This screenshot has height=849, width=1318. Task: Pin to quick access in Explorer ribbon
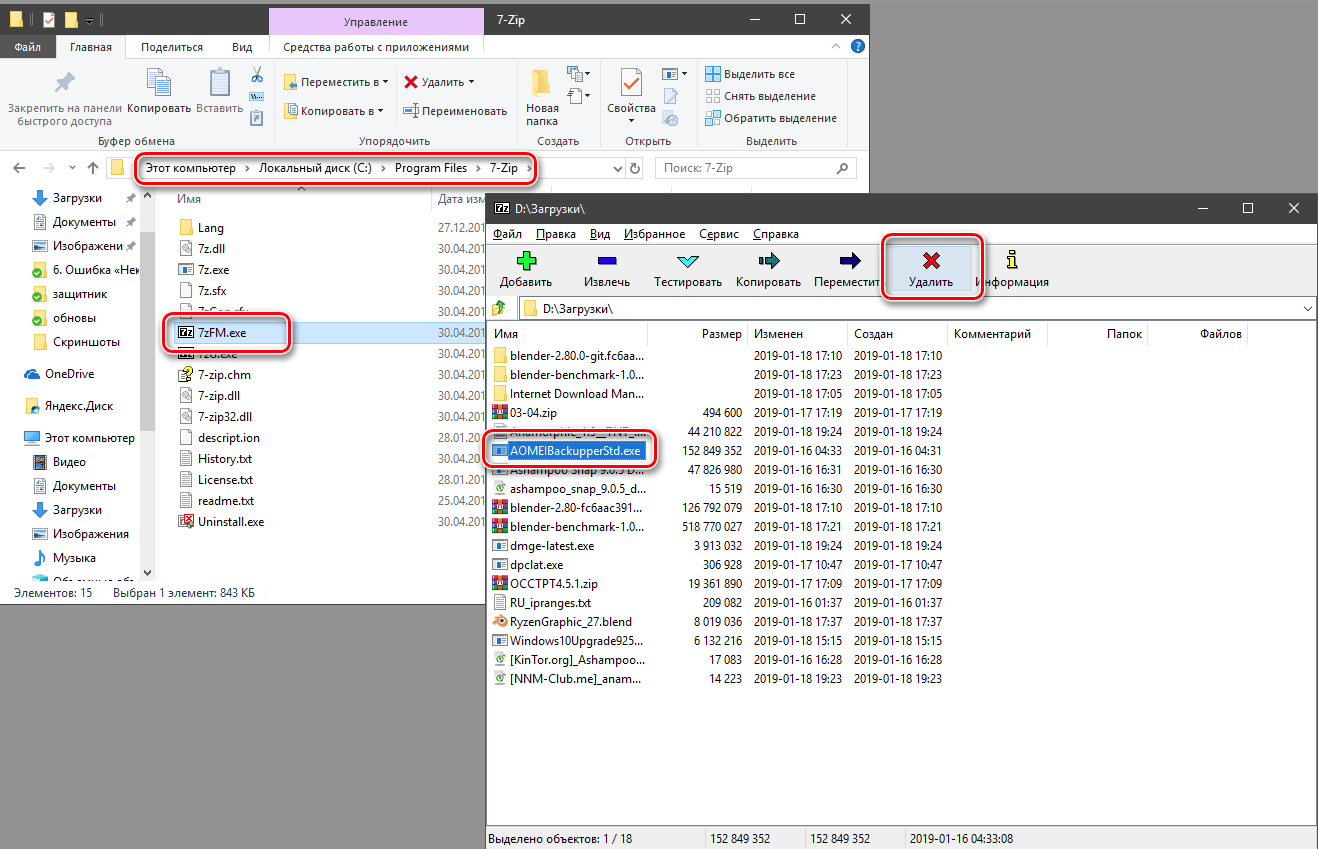click(x=64, y=97)
